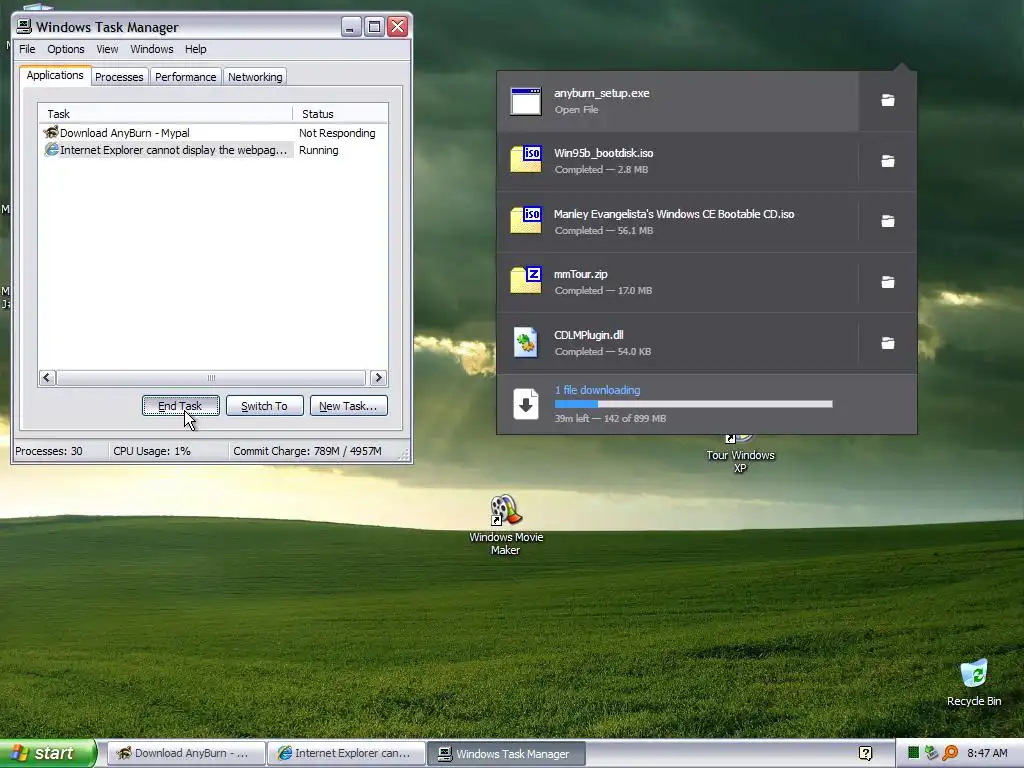Open folder for Win95b_bootdisk.iso download

(888, 161)
